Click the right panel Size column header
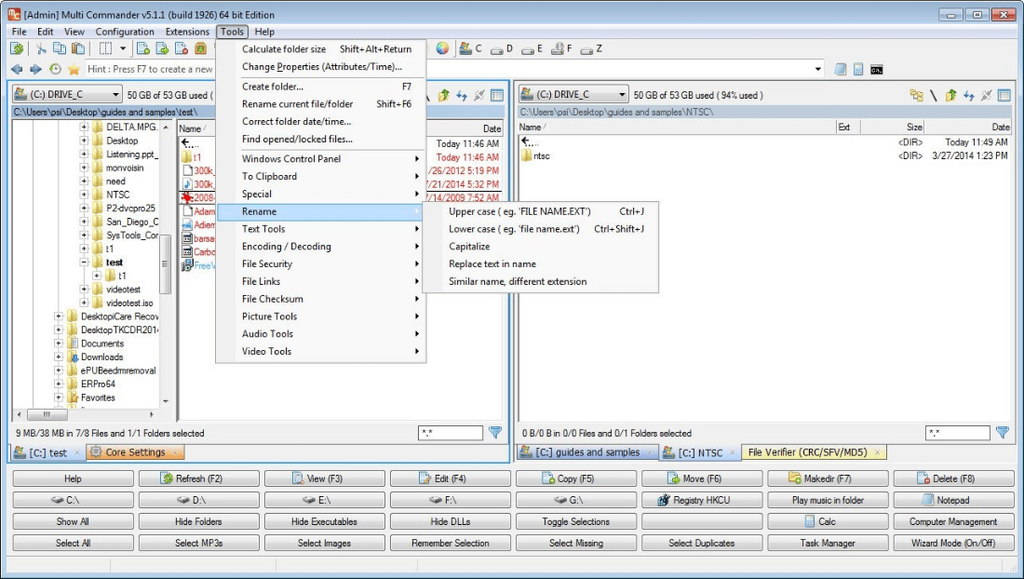This screenshot has width=1024, height=579. tap(891, 127)
